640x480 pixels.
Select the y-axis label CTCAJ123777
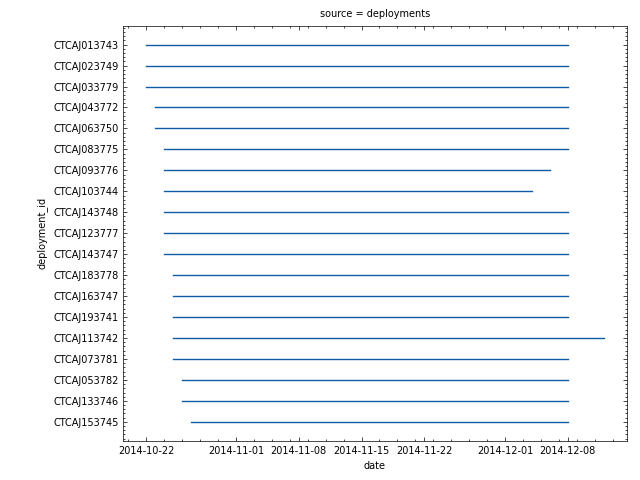(86, 233)
